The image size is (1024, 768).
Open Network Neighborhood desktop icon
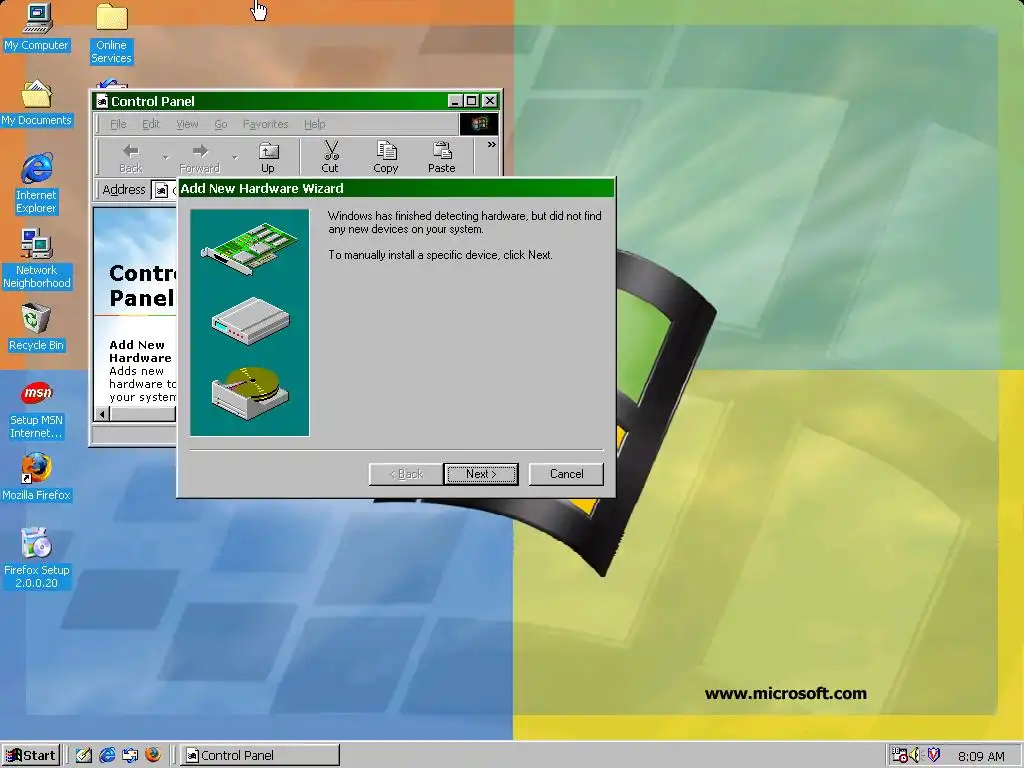click(x=37, y=259)
